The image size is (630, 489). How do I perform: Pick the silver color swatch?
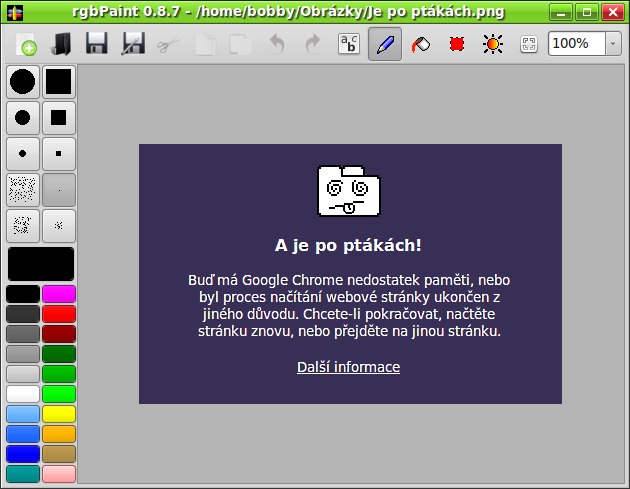[x=23, y=374]
